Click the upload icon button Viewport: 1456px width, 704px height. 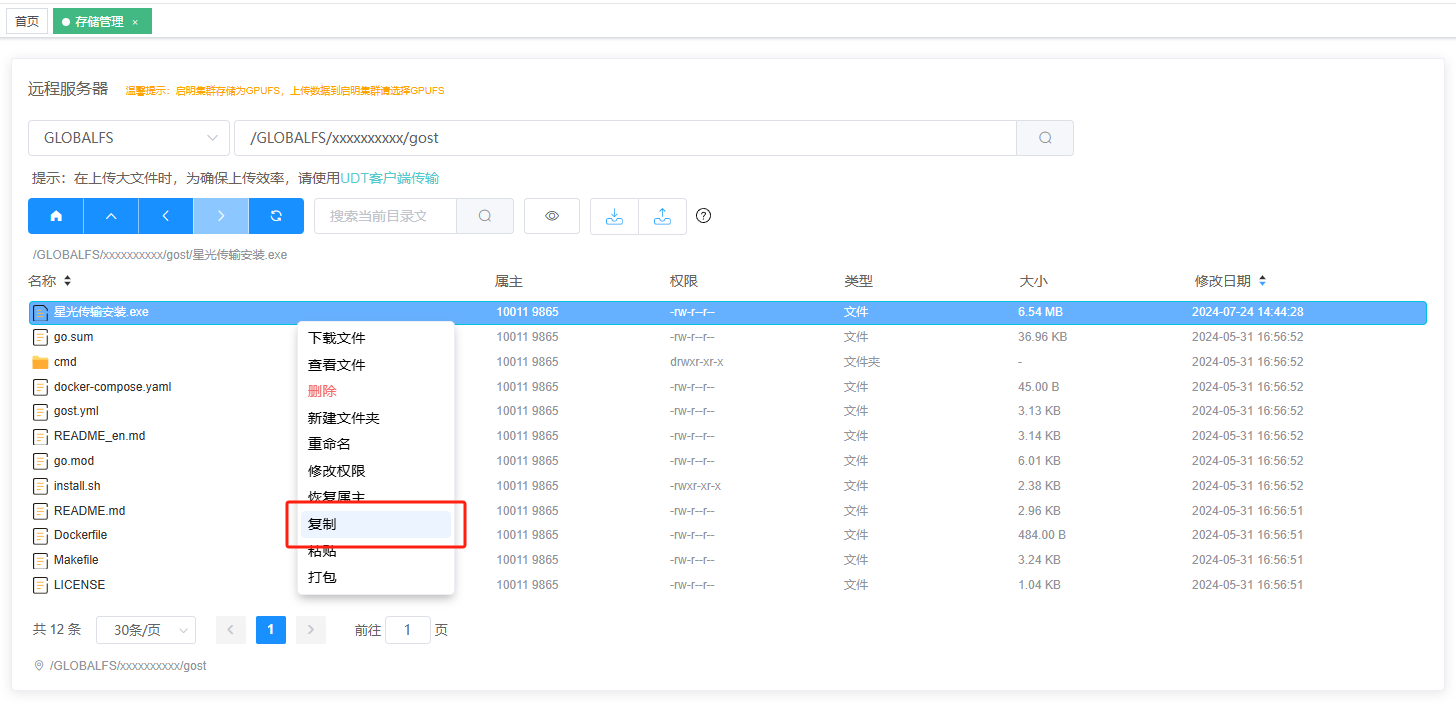[662, 216]
